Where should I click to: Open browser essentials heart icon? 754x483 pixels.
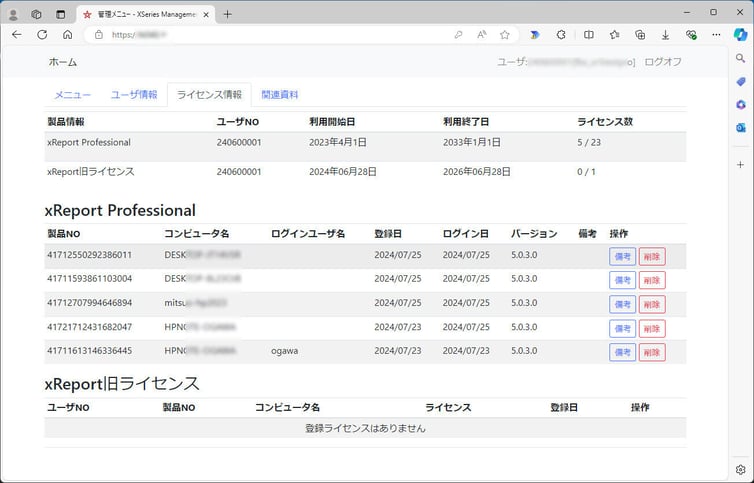[691, 35]
